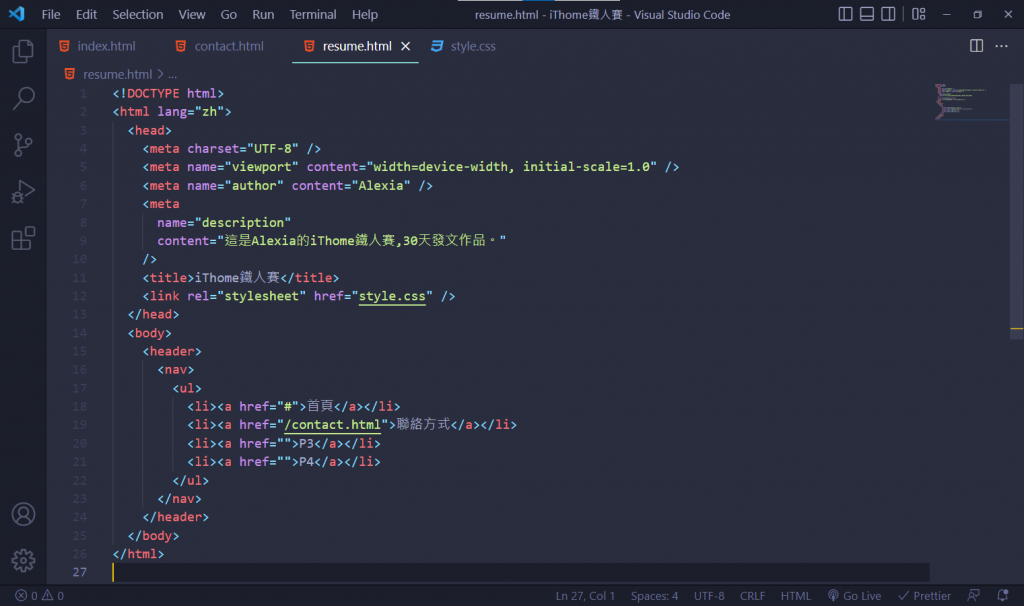The image size is (1024, 606).
Task: Start Go Live server
Action: point(854,596)
